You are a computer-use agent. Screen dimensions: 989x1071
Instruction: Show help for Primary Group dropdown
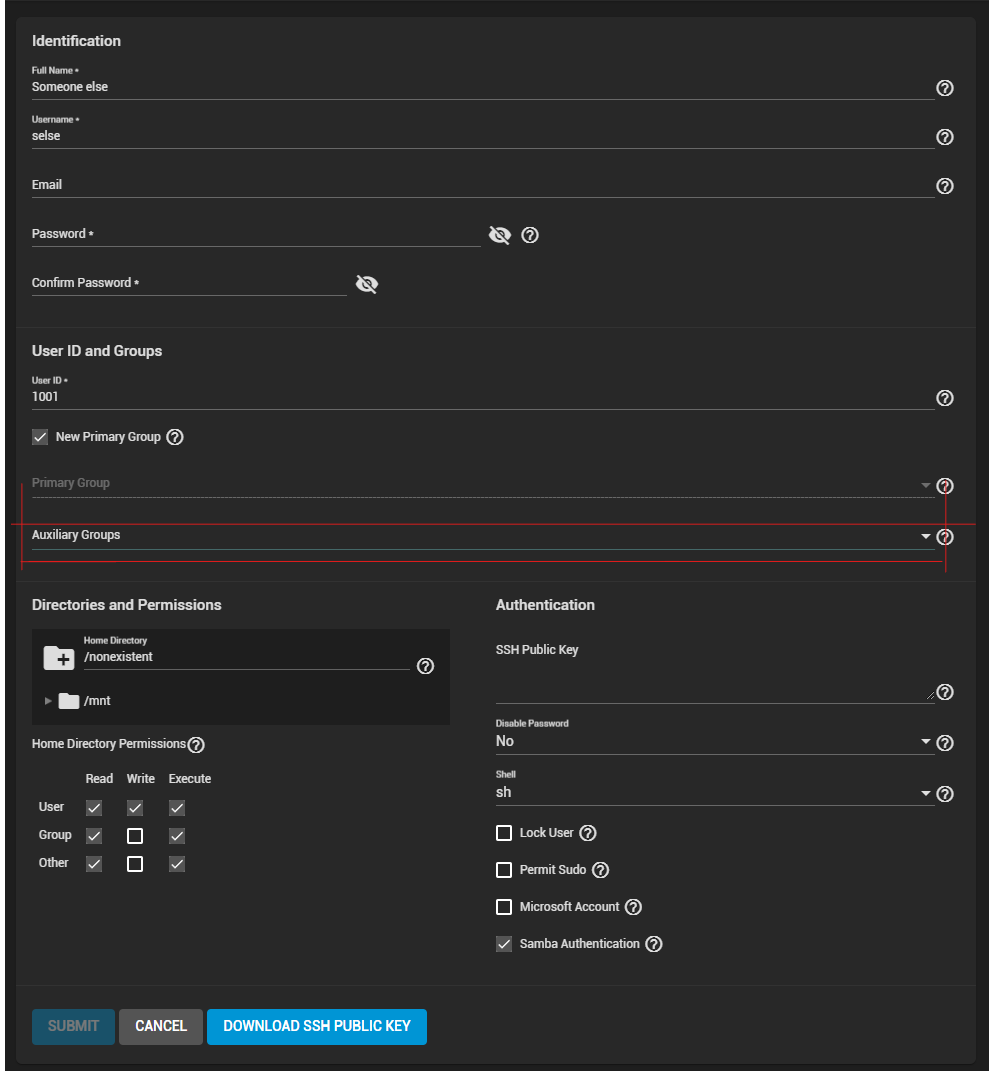[945, 486]
